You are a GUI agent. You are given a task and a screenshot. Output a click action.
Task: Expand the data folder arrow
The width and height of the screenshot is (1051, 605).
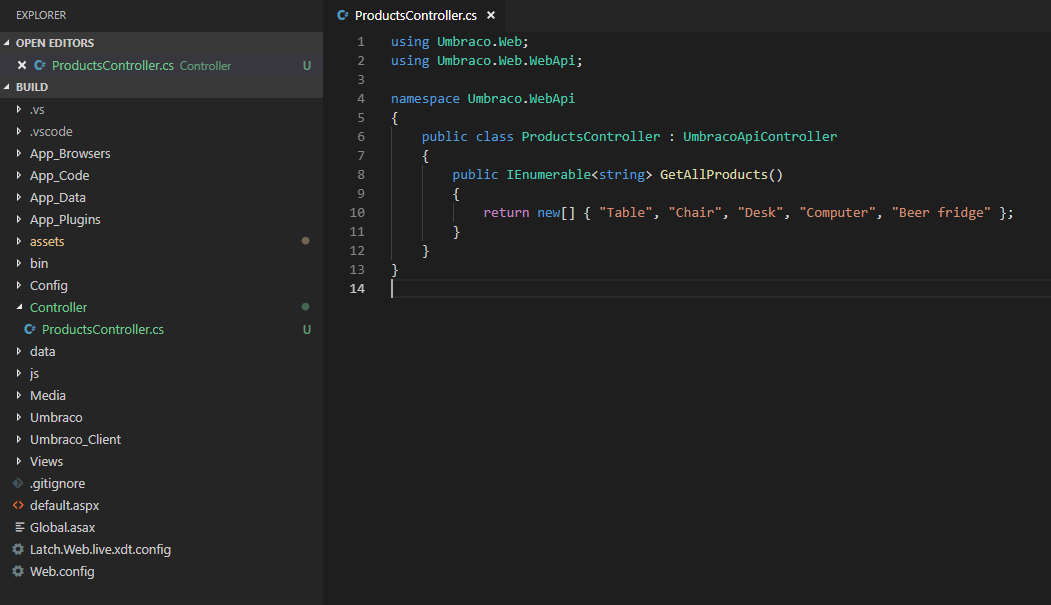19,350
